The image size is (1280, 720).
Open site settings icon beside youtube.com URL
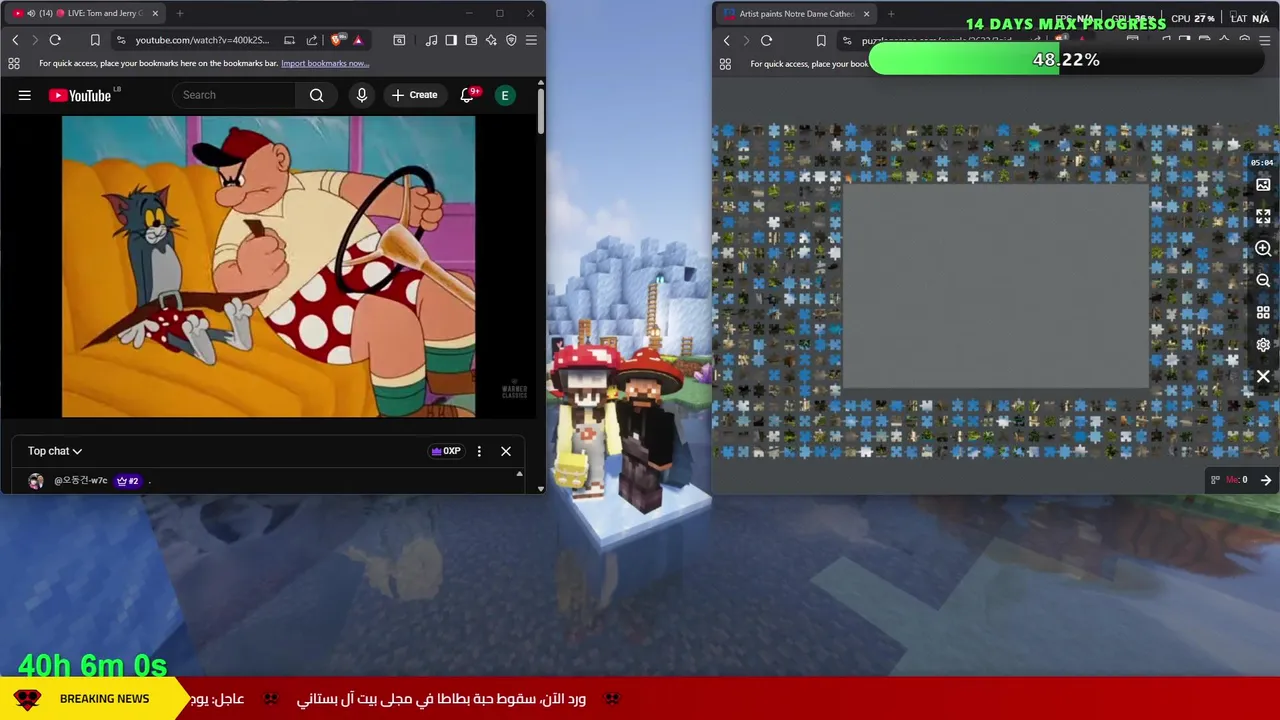coord(121,40)
